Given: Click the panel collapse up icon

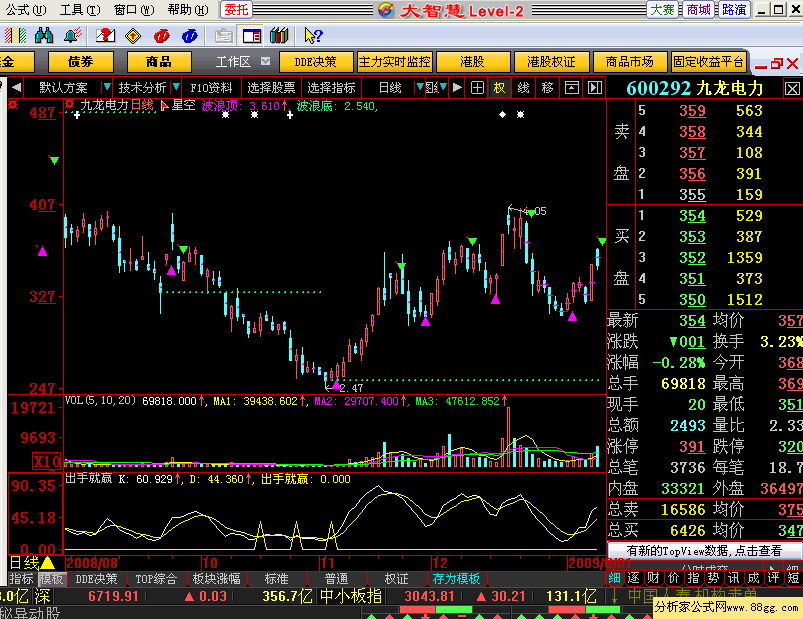Looking at the screenshot, I should (572, 88).
